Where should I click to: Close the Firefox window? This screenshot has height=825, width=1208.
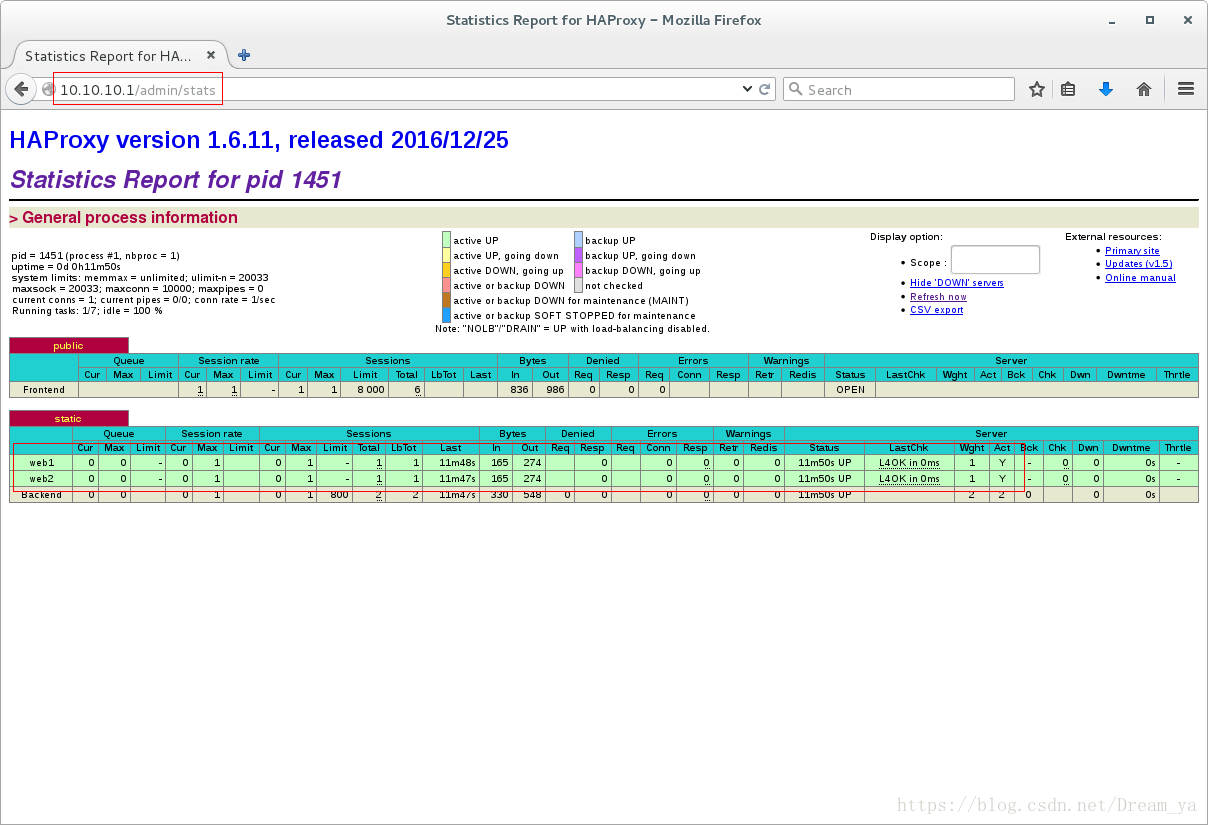(1186, 20)
